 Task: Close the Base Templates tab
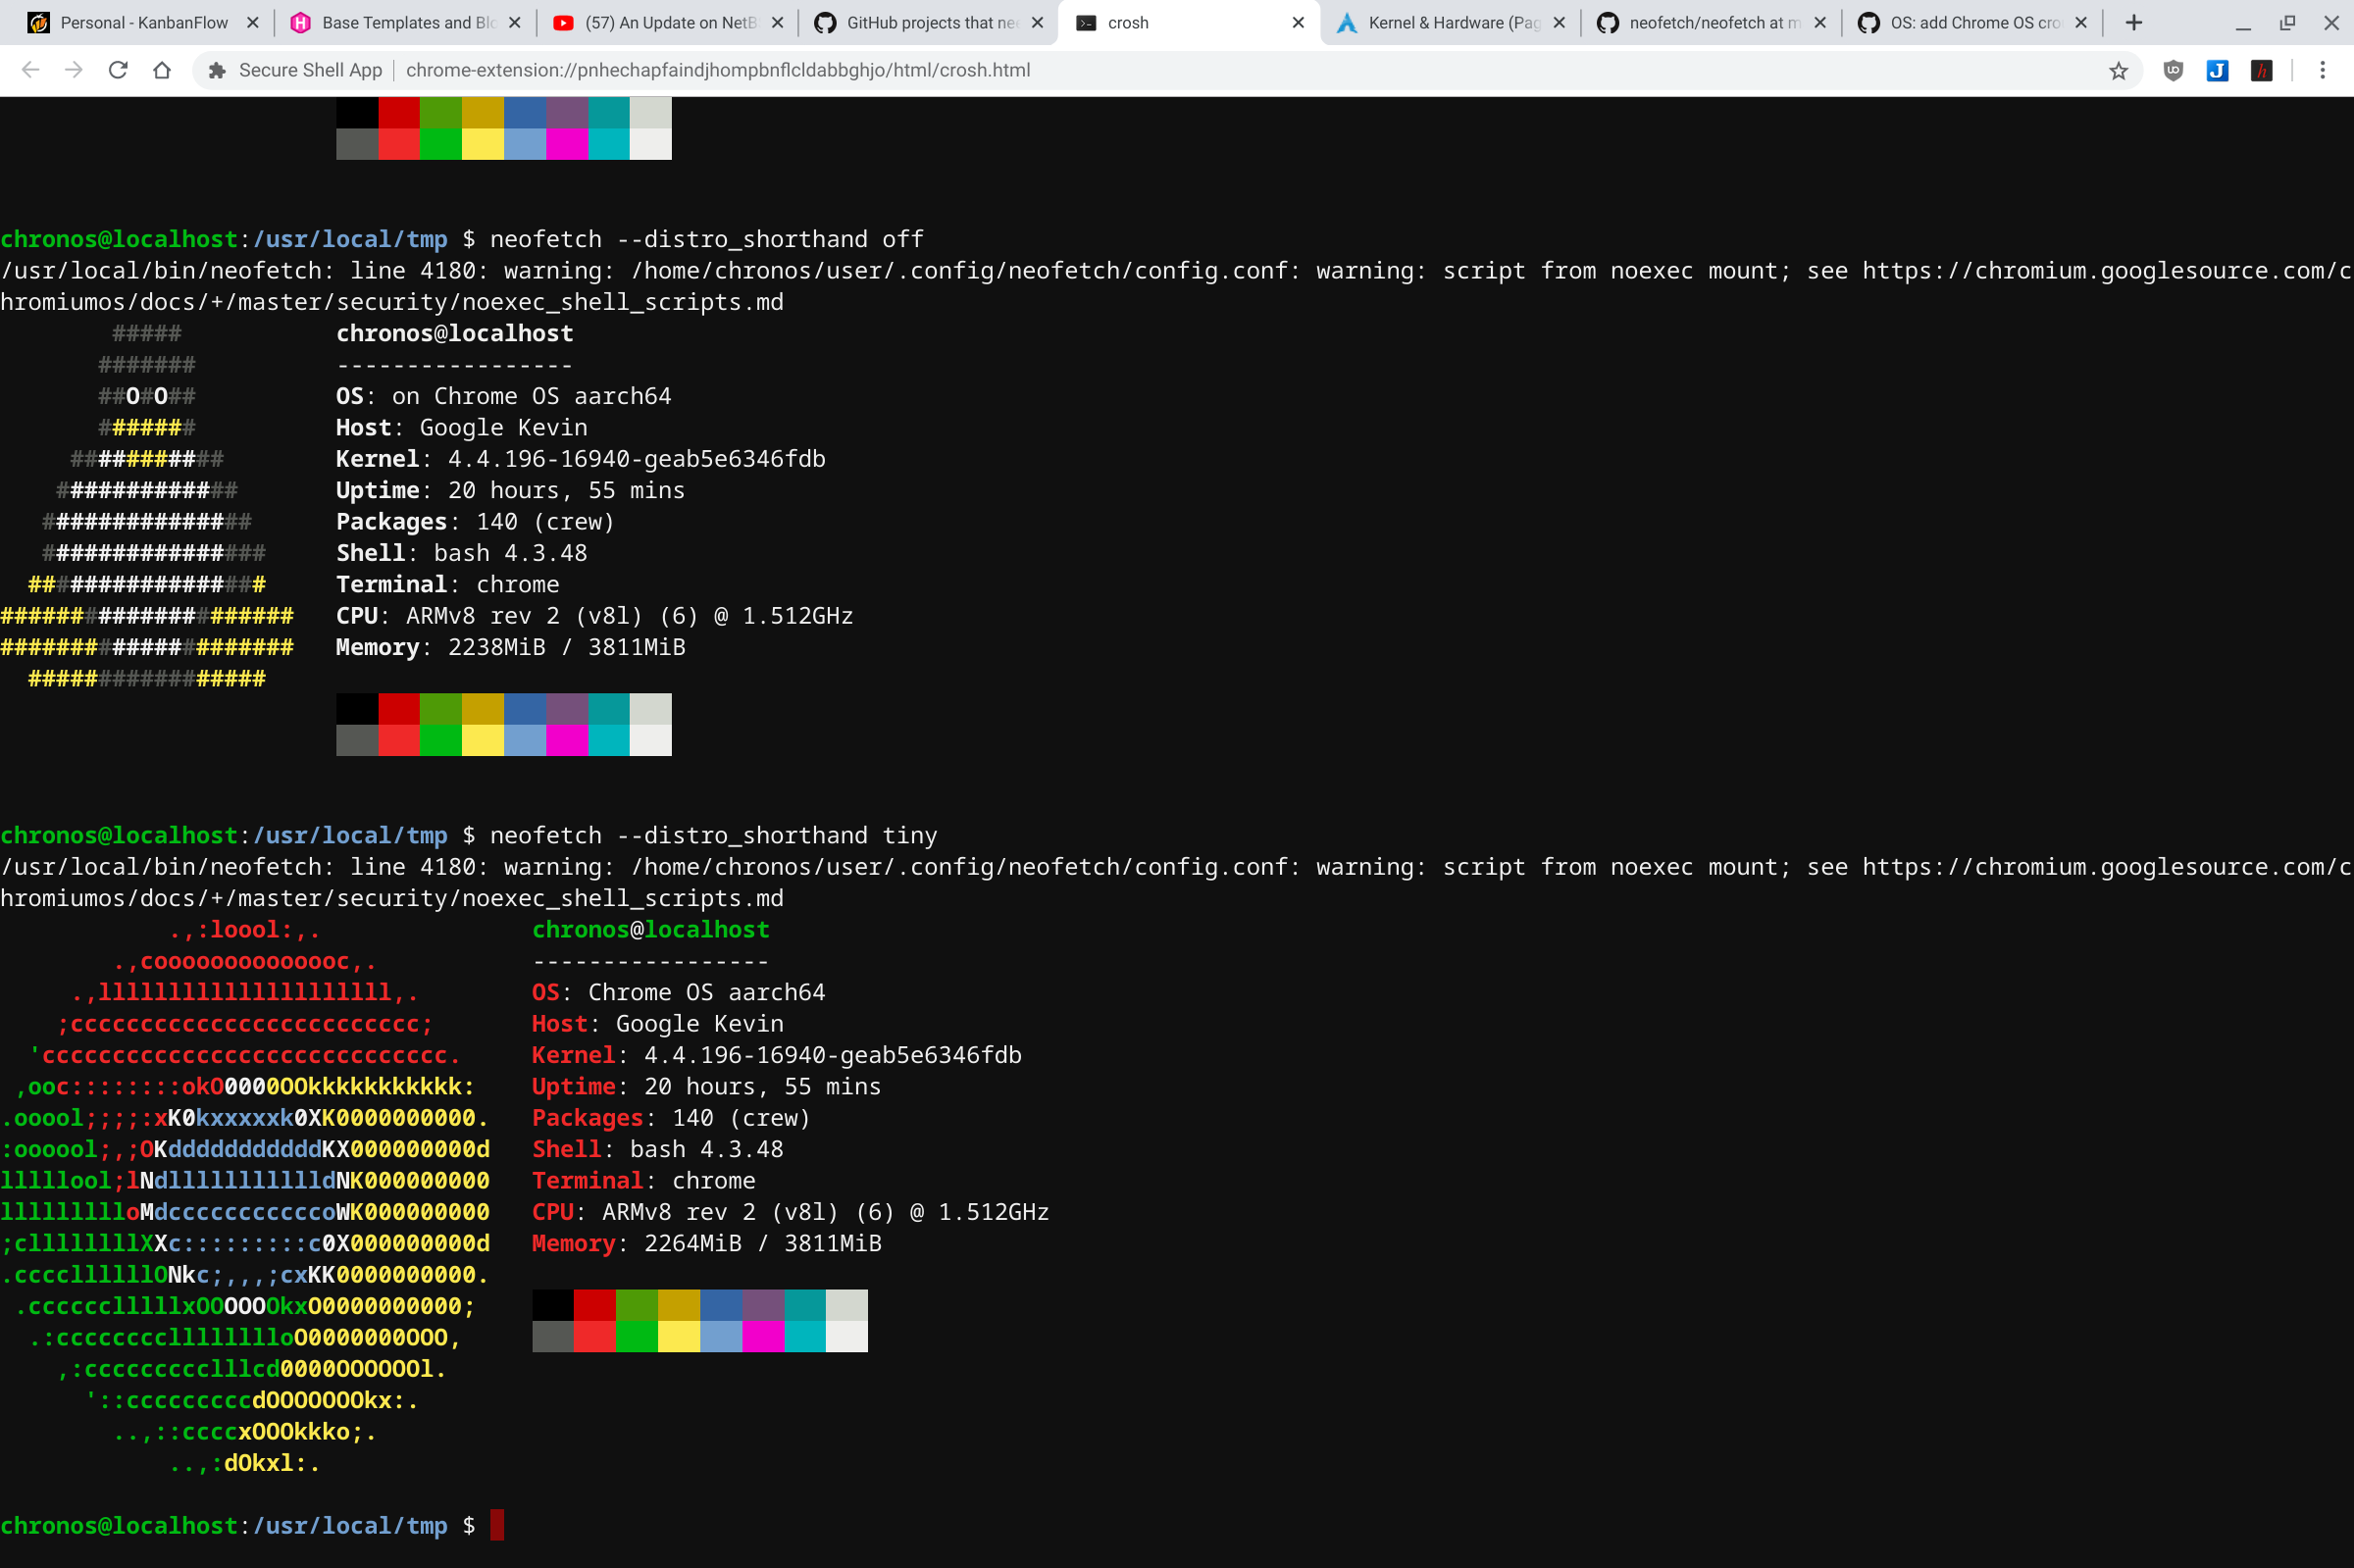(x=515, y=22)
